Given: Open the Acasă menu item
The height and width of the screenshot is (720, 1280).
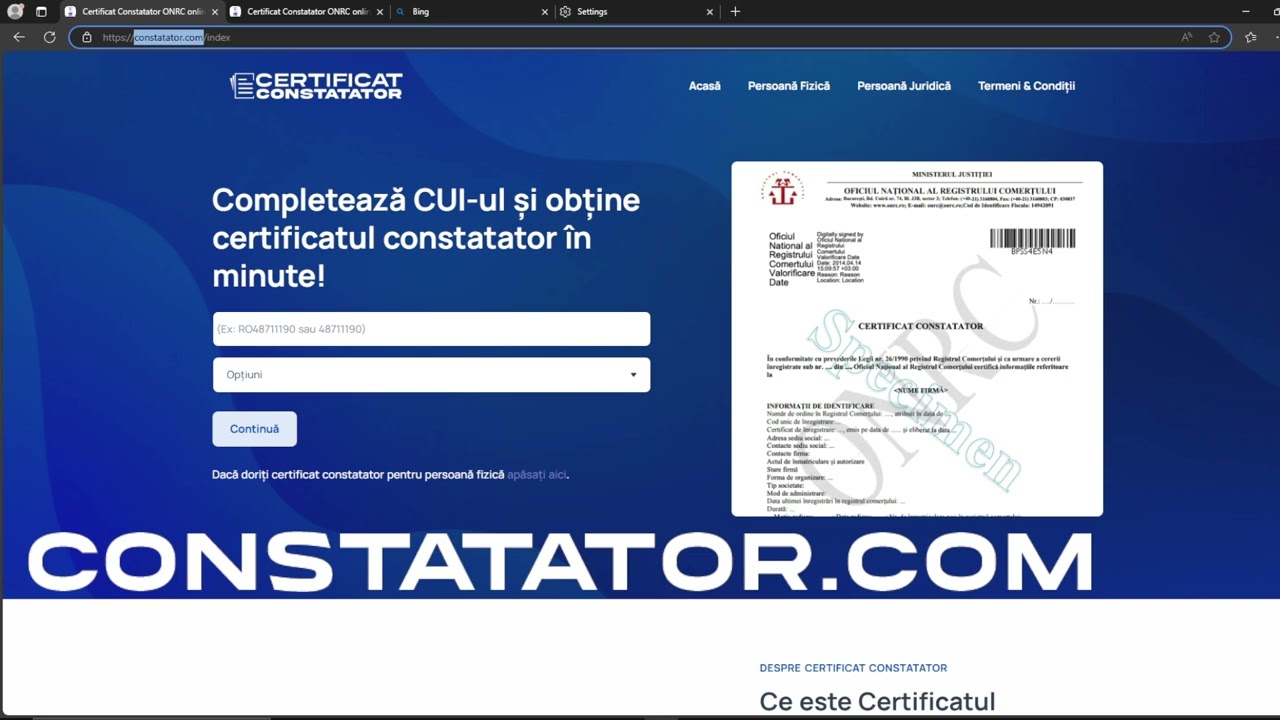Looking at the screenshot, I should click(704, 86).
